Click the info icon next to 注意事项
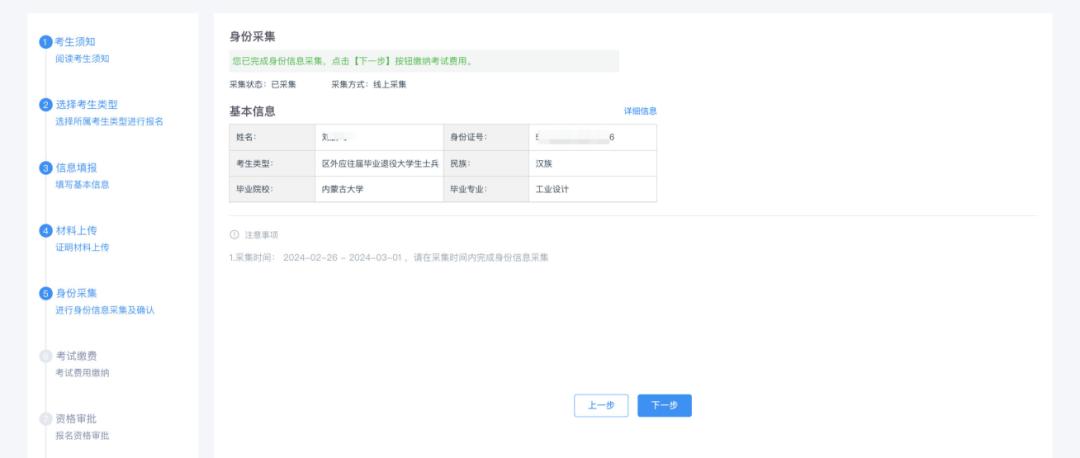 pos(234,235)
